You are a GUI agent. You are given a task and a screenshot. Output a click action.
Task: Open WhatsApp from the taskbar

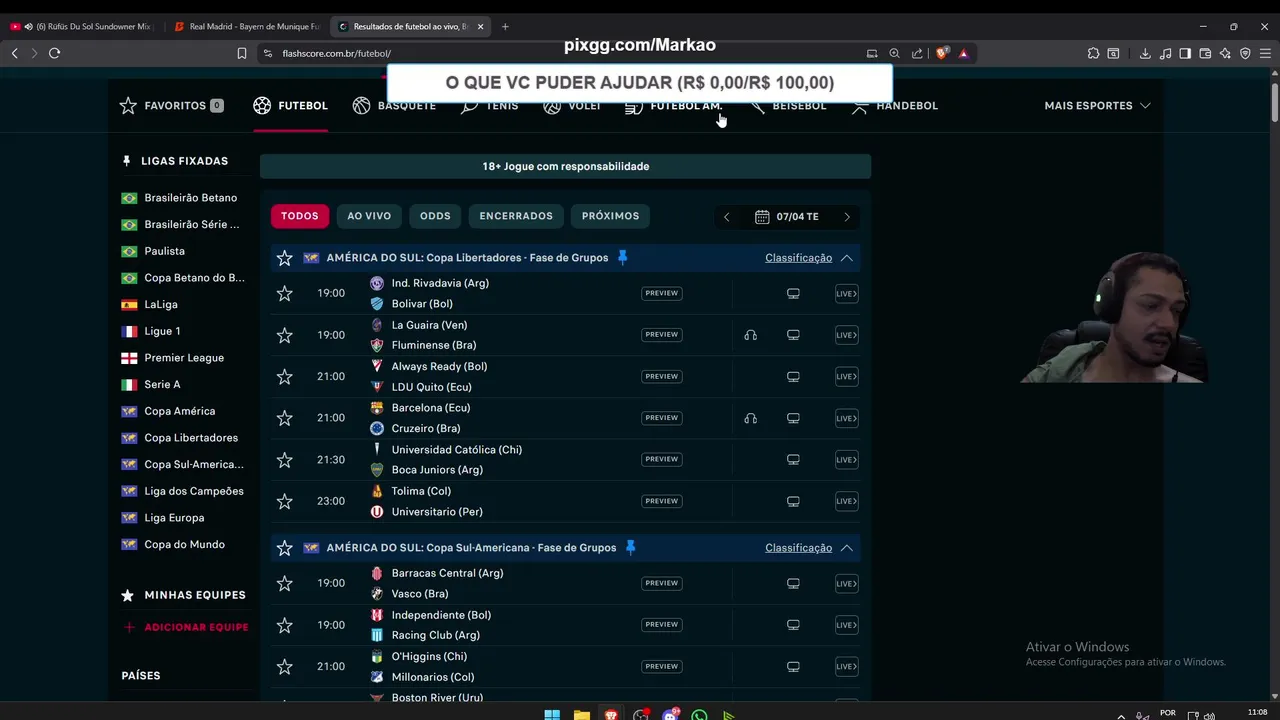pyautogui.click(x=699, y=715)
